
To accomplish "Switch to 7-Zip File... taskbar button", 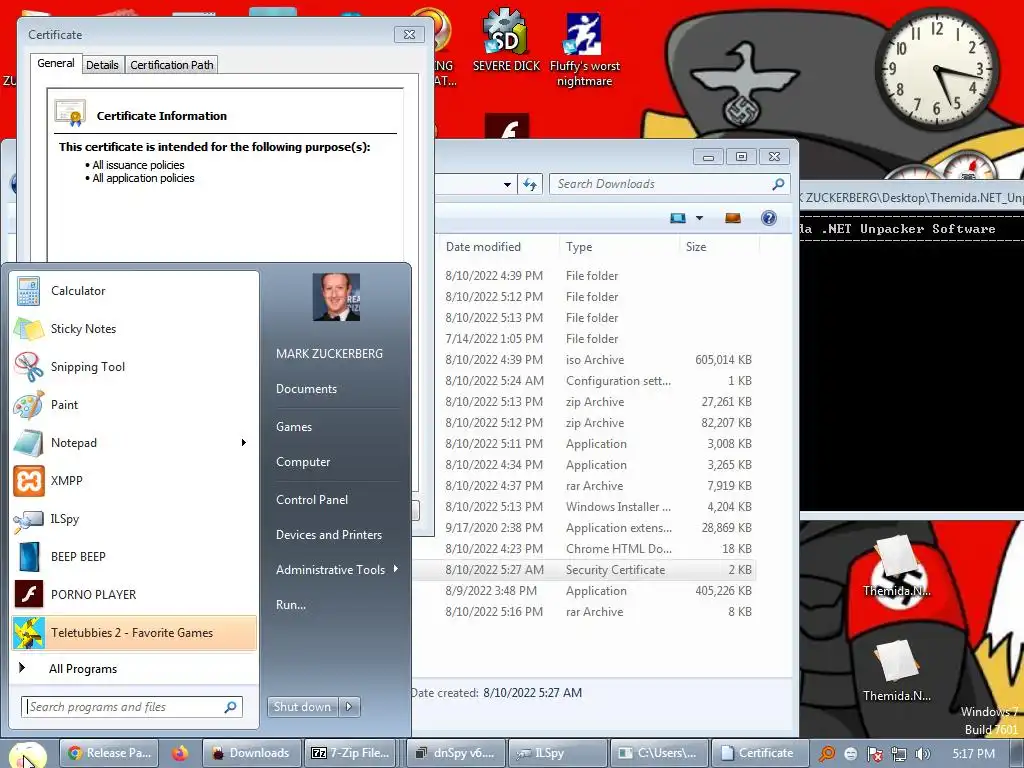I will click(x=351, y=753).
